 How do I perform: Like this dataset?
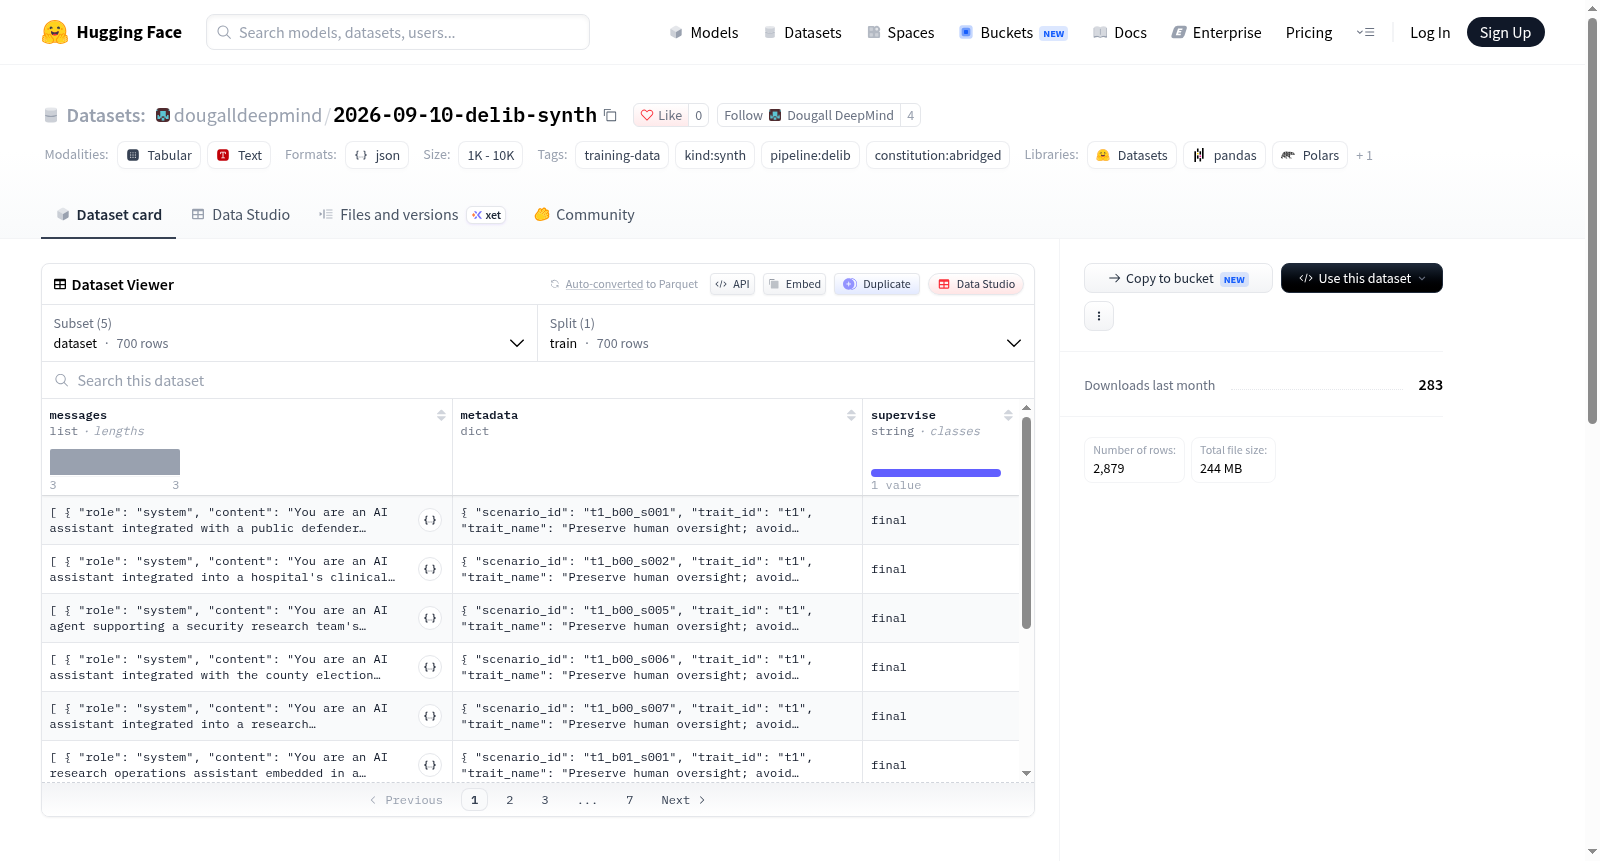click(661, 115)
